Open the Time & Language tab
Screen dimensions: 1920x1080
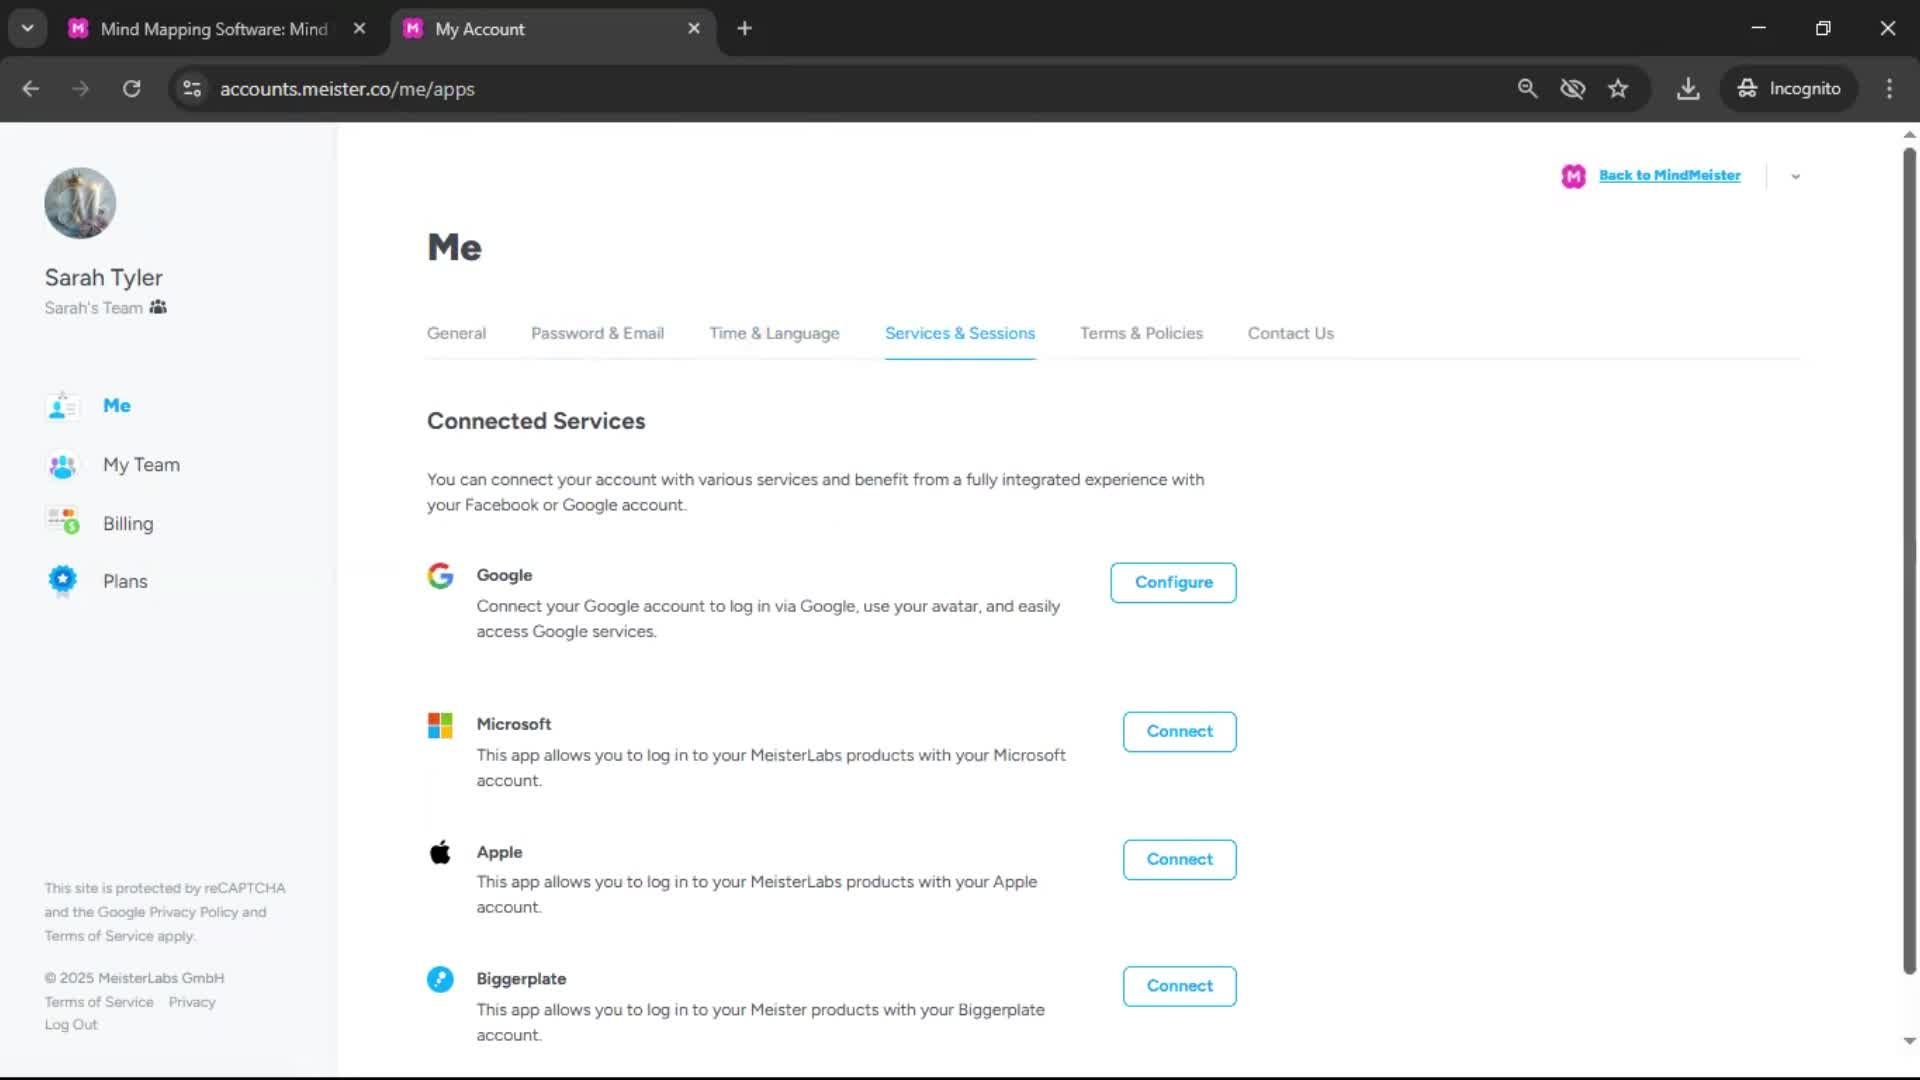774,334
